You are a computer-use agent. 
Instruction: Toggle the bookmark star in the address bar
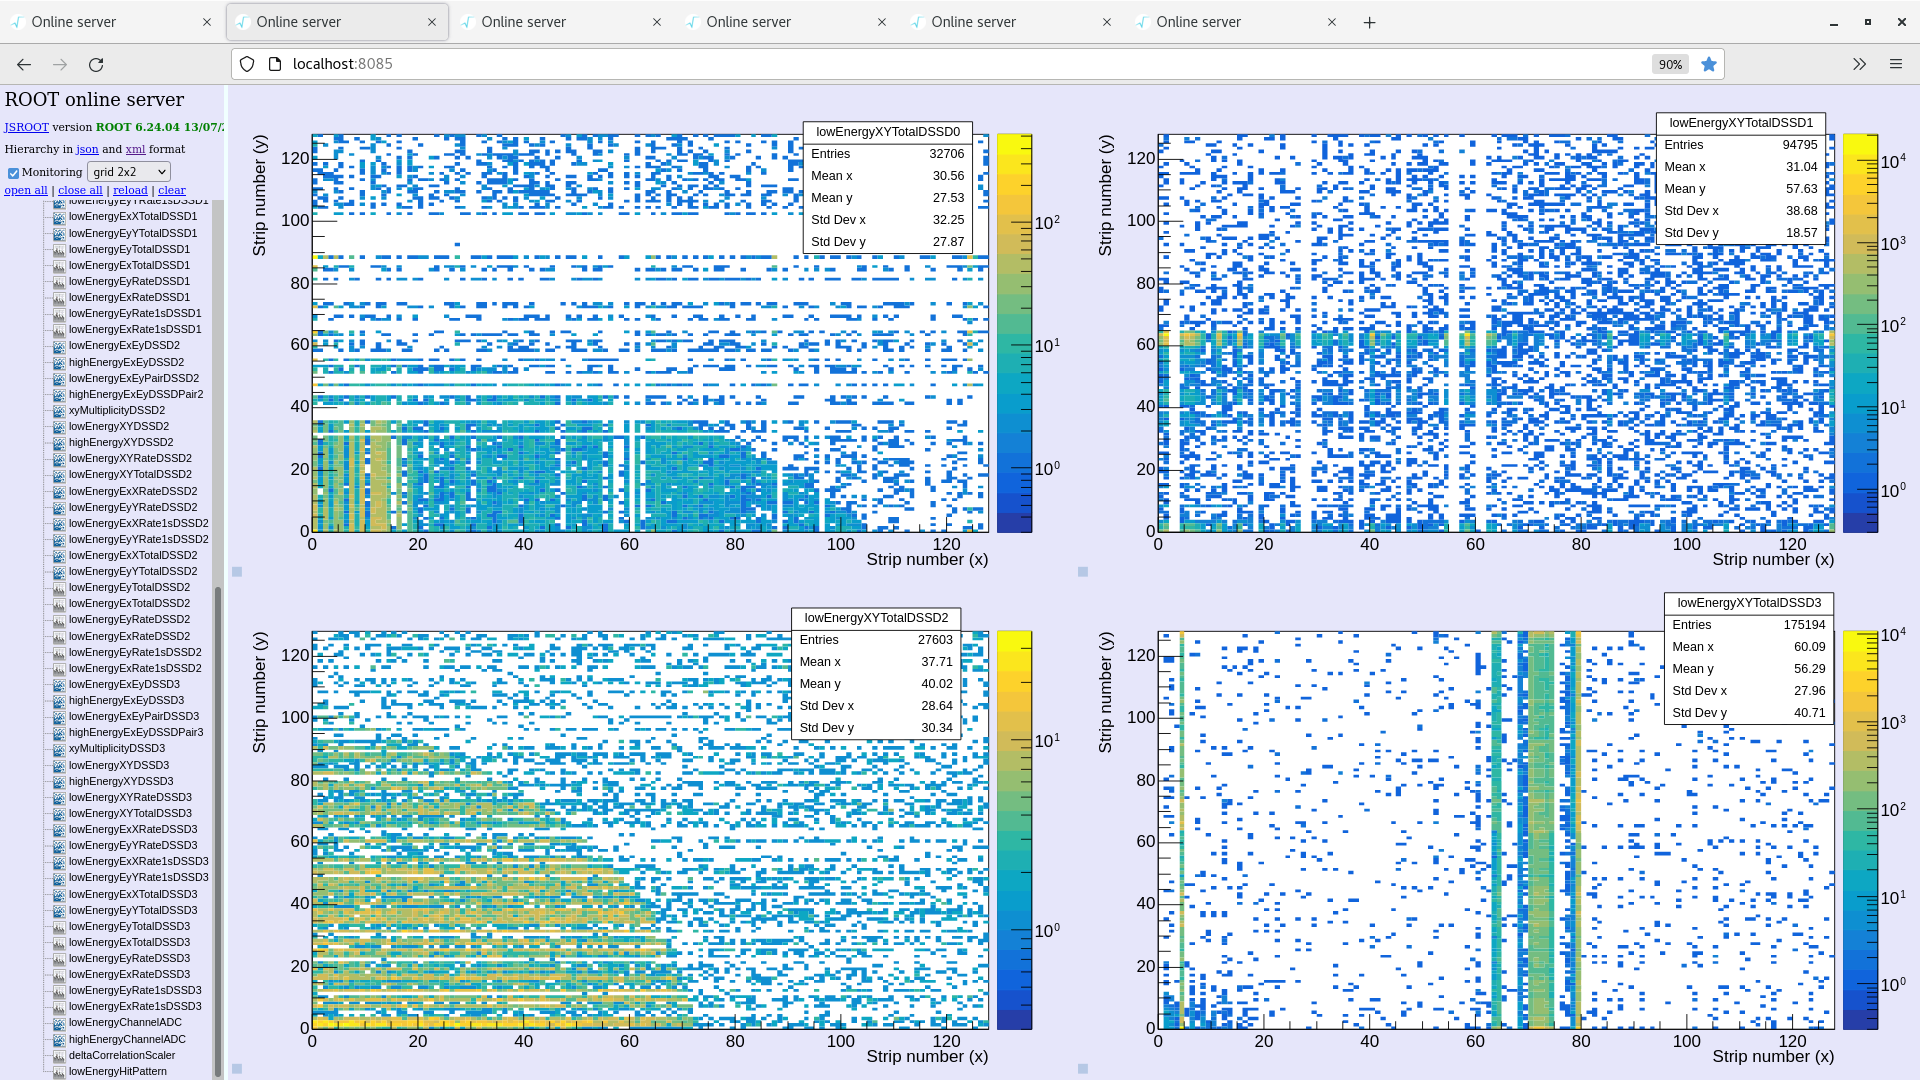tap(1709, 64)
